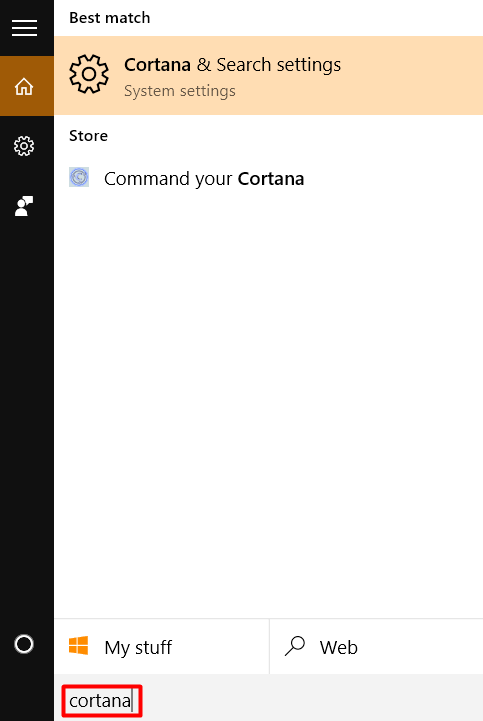Search the Web for cortana

click(376, 647)
